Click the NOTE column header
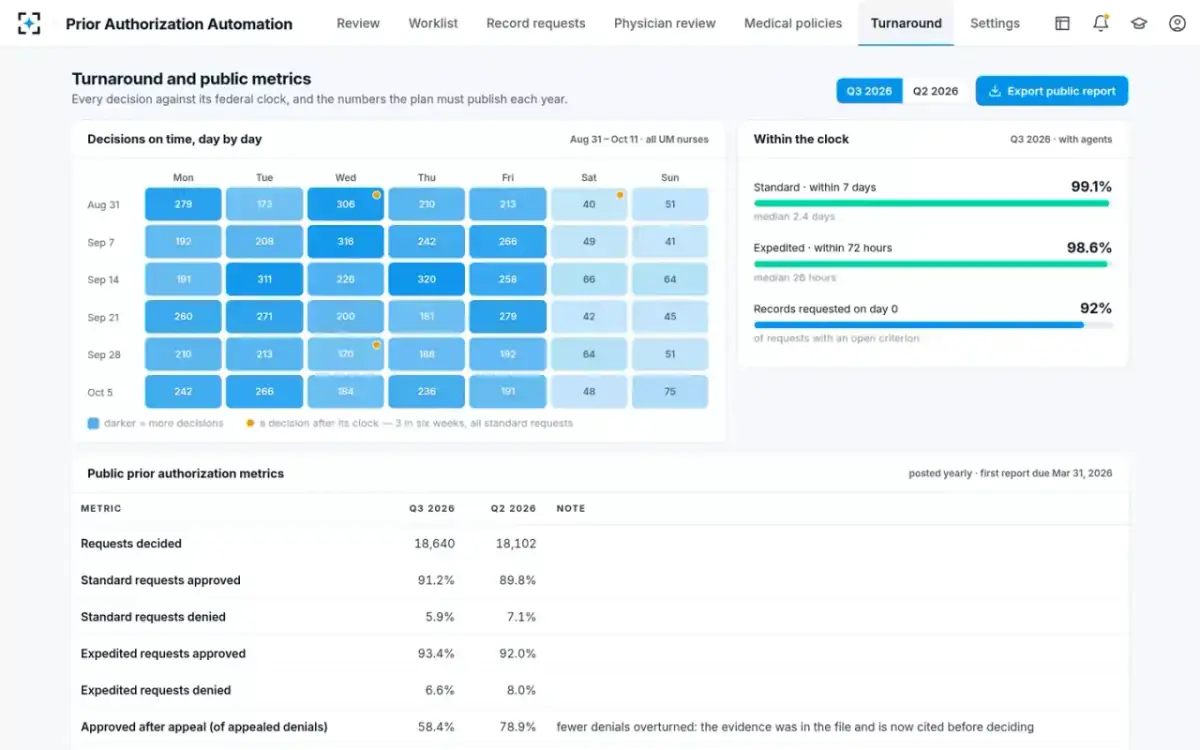The width and height of the screenshot is (1200, 750). (571, 508)
